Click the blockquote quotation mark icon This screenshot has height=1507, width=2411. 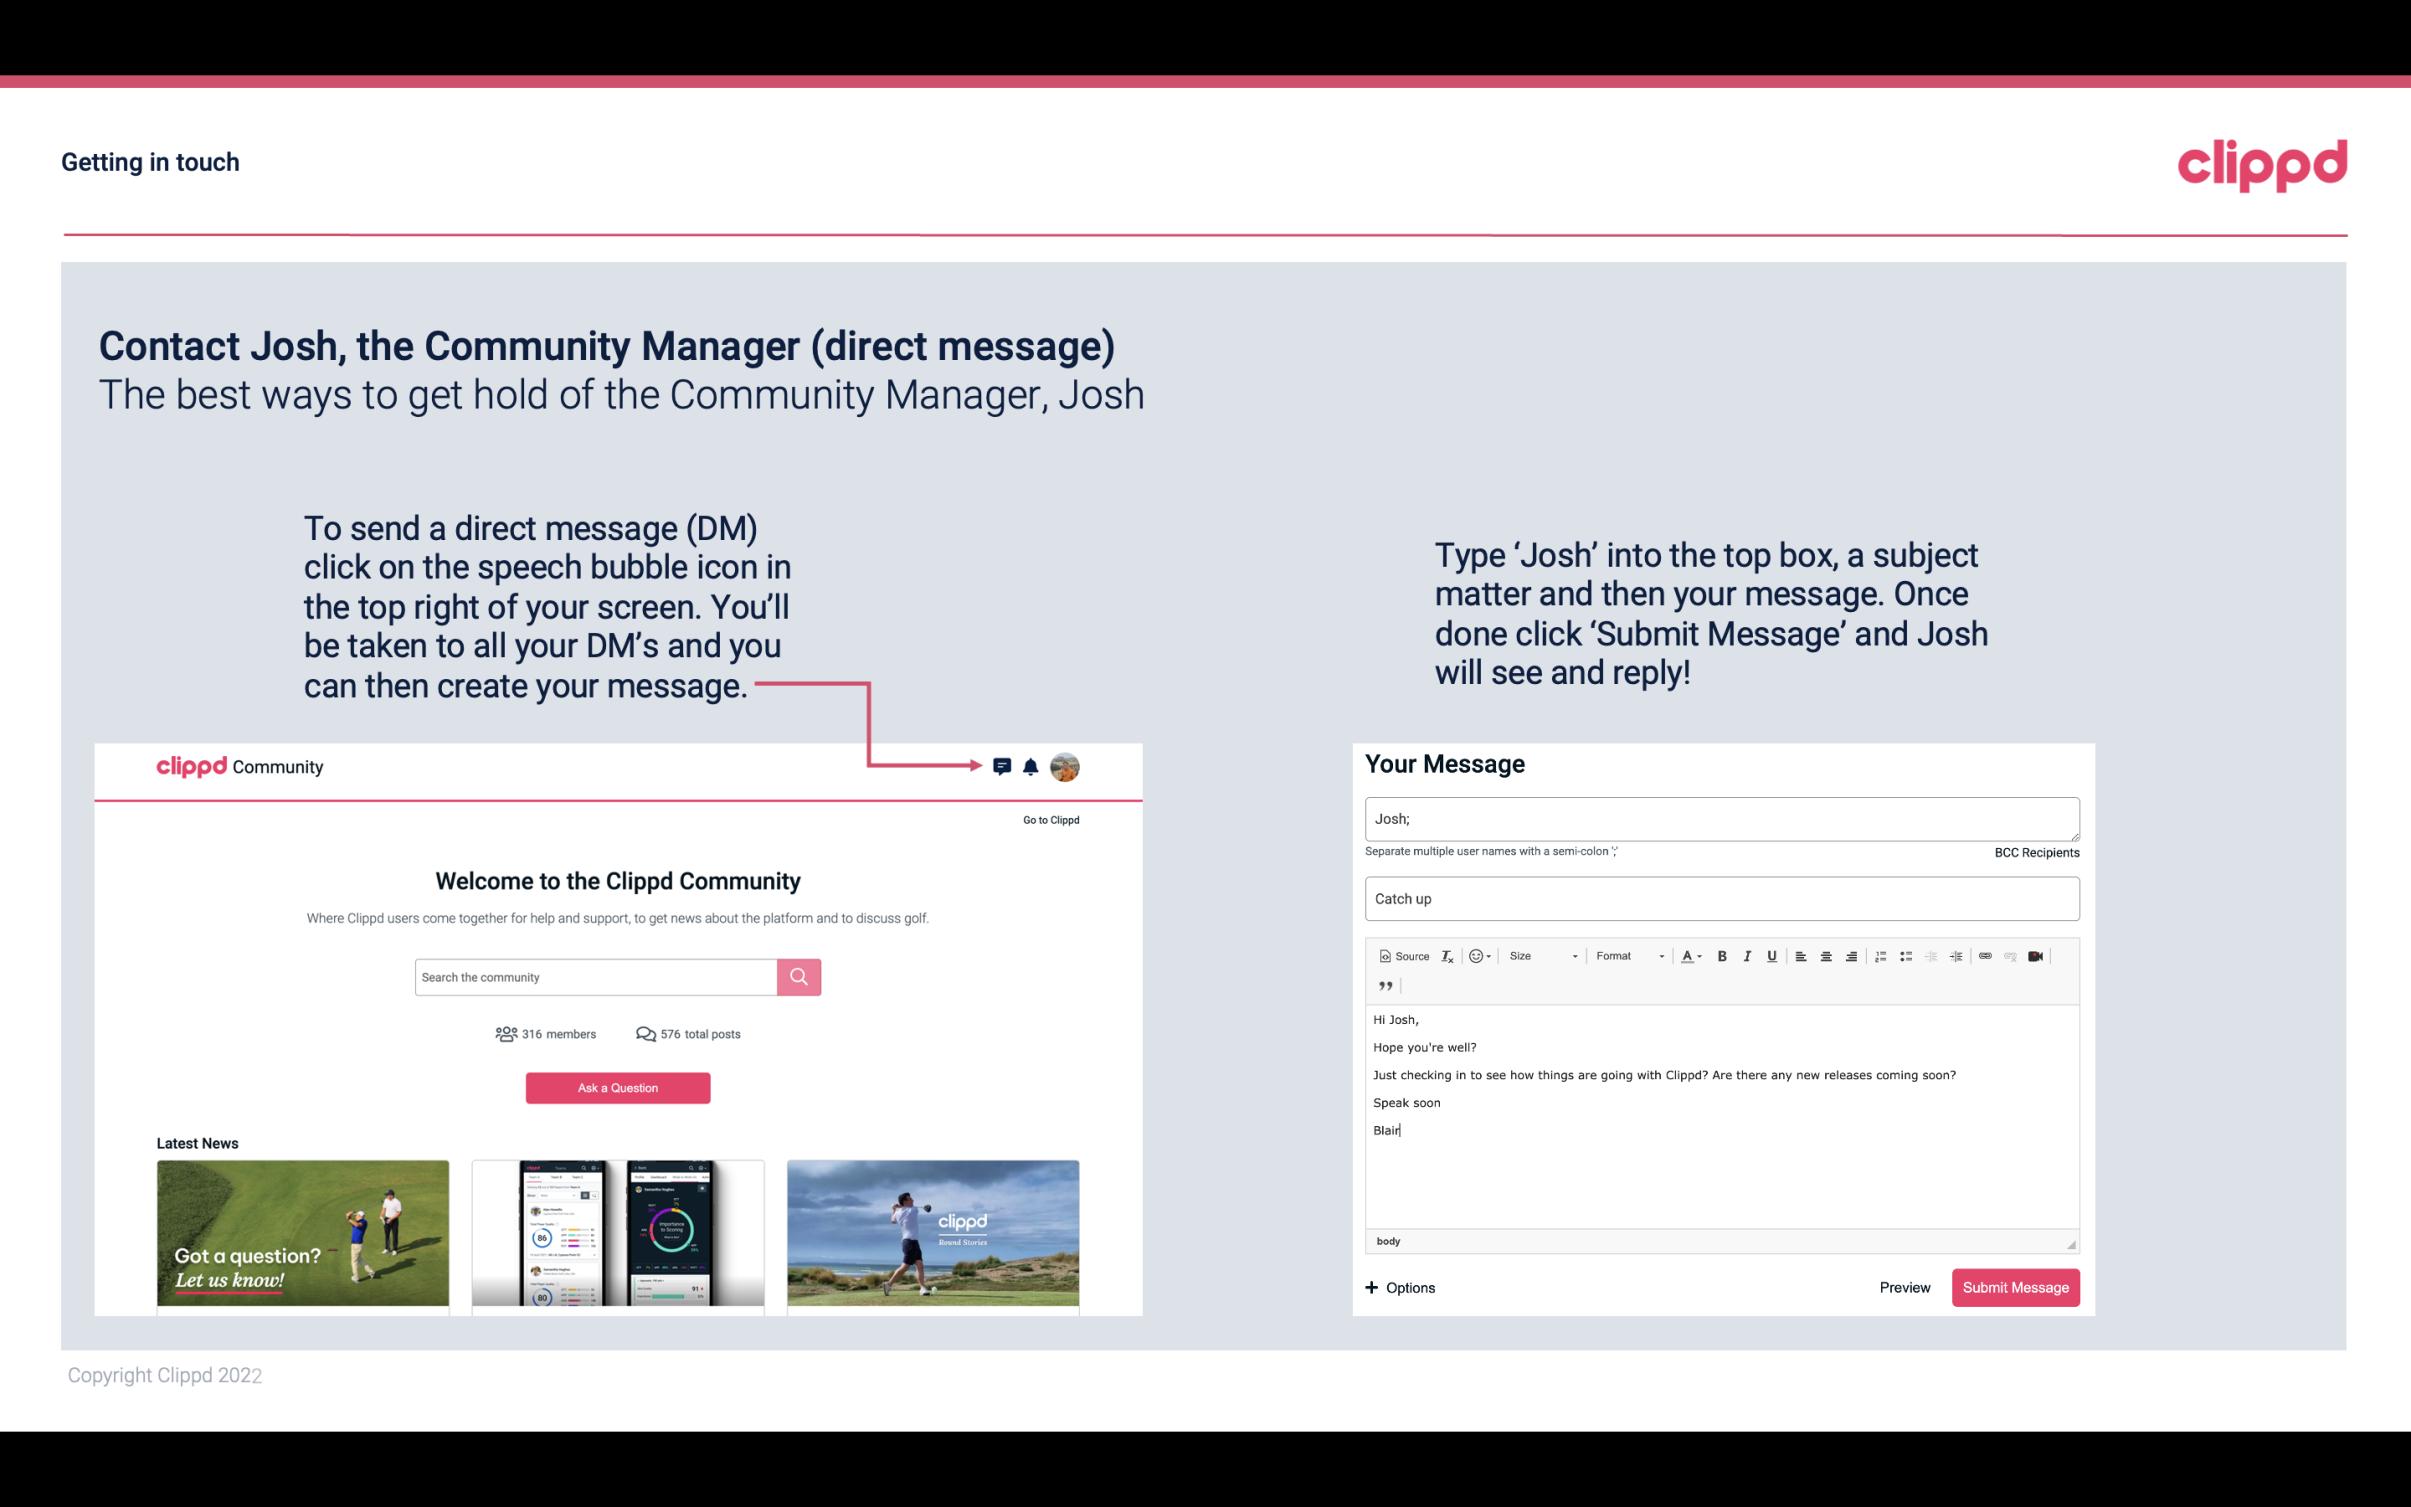click(1382, 986)
